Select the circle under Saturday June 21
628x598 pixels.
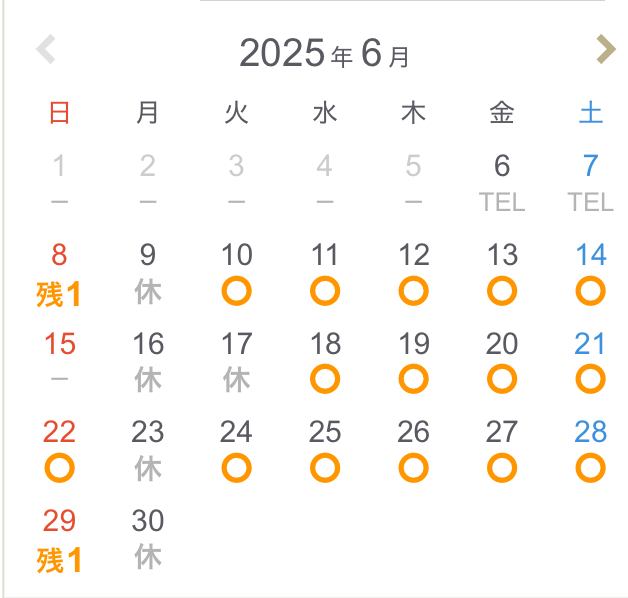click(591, 379)
